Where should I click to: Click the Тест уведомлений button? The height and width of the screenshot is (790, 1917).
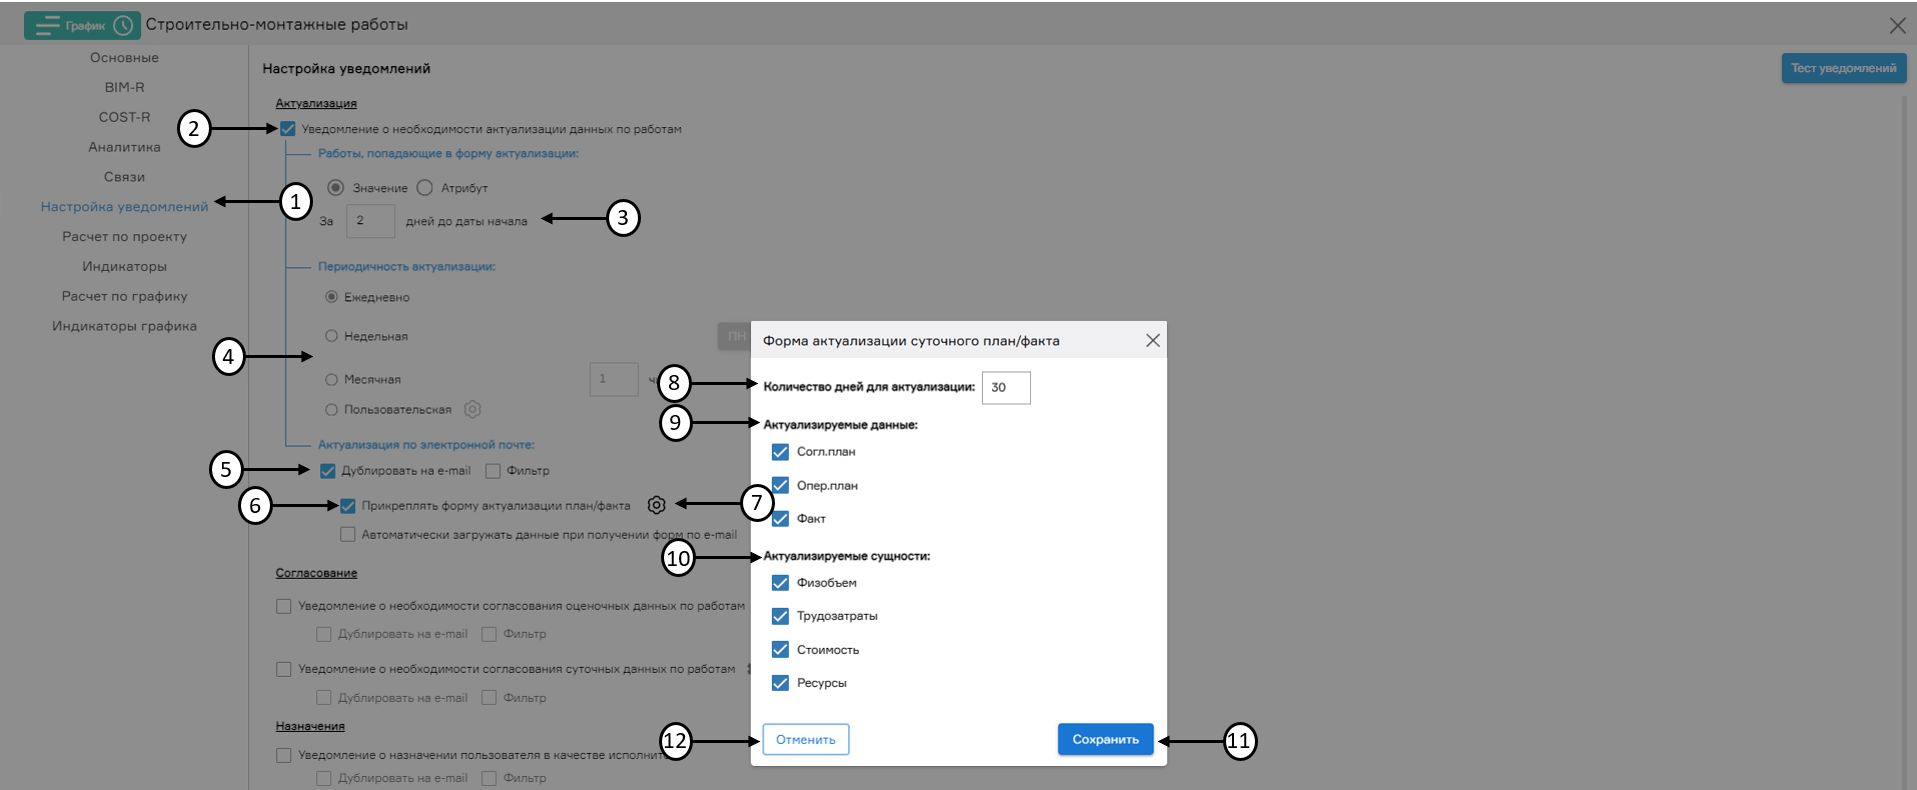tap(1843, 68)
